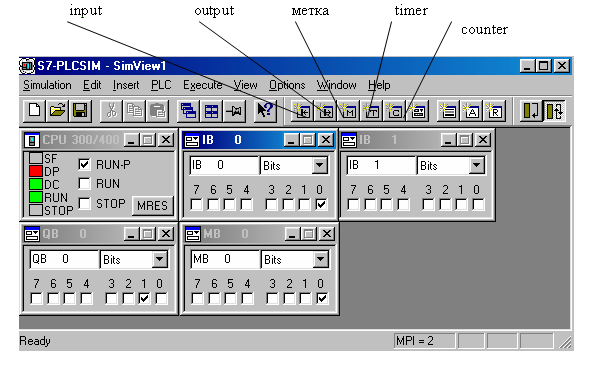Uncheck the RUN-P mode checkbox
599x367 pixels.
(84, 165)
